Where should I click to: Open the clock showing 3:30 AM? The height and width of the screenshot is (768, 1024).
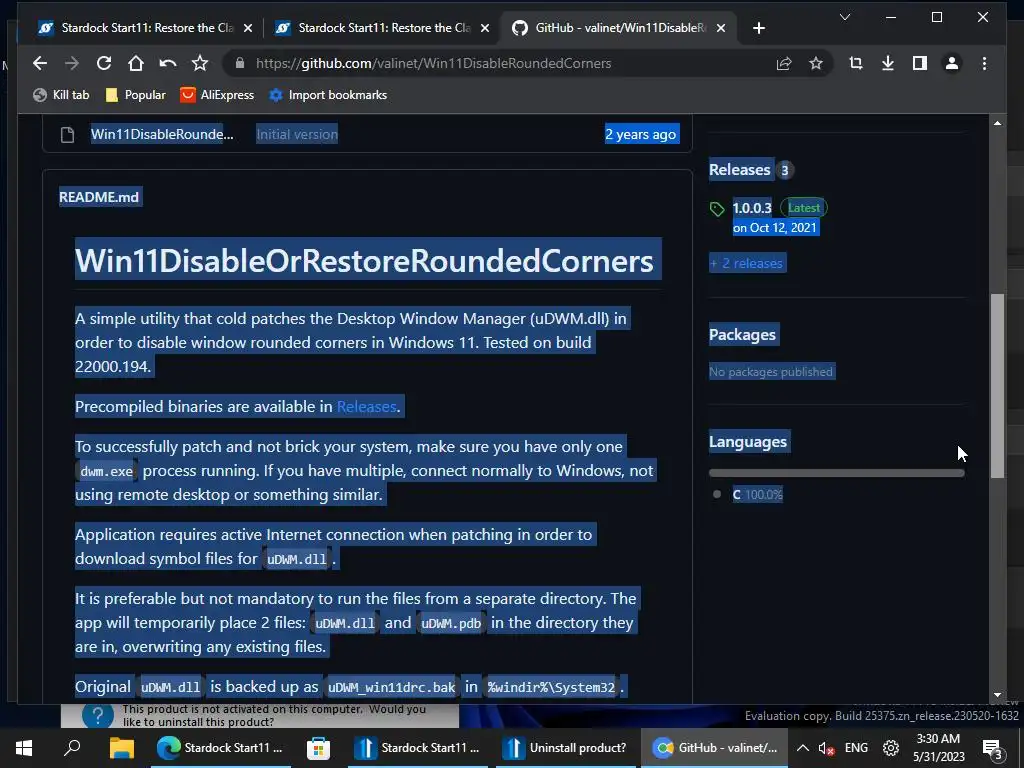coord(938,748)
